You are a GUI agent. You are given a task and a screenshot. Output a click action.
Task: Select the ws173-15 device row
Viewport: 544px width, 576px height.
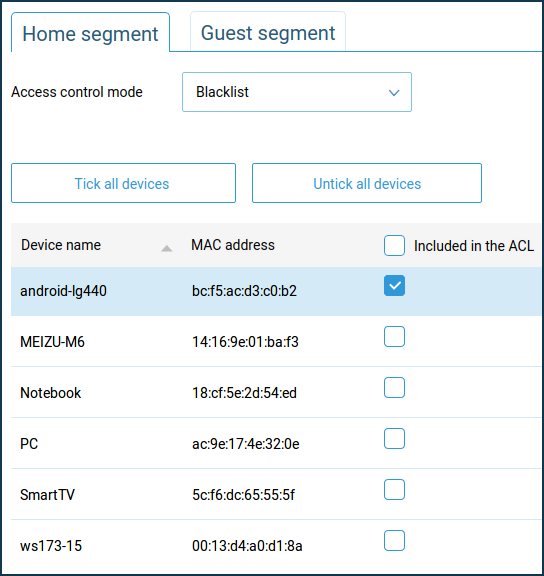coord(277,546)
